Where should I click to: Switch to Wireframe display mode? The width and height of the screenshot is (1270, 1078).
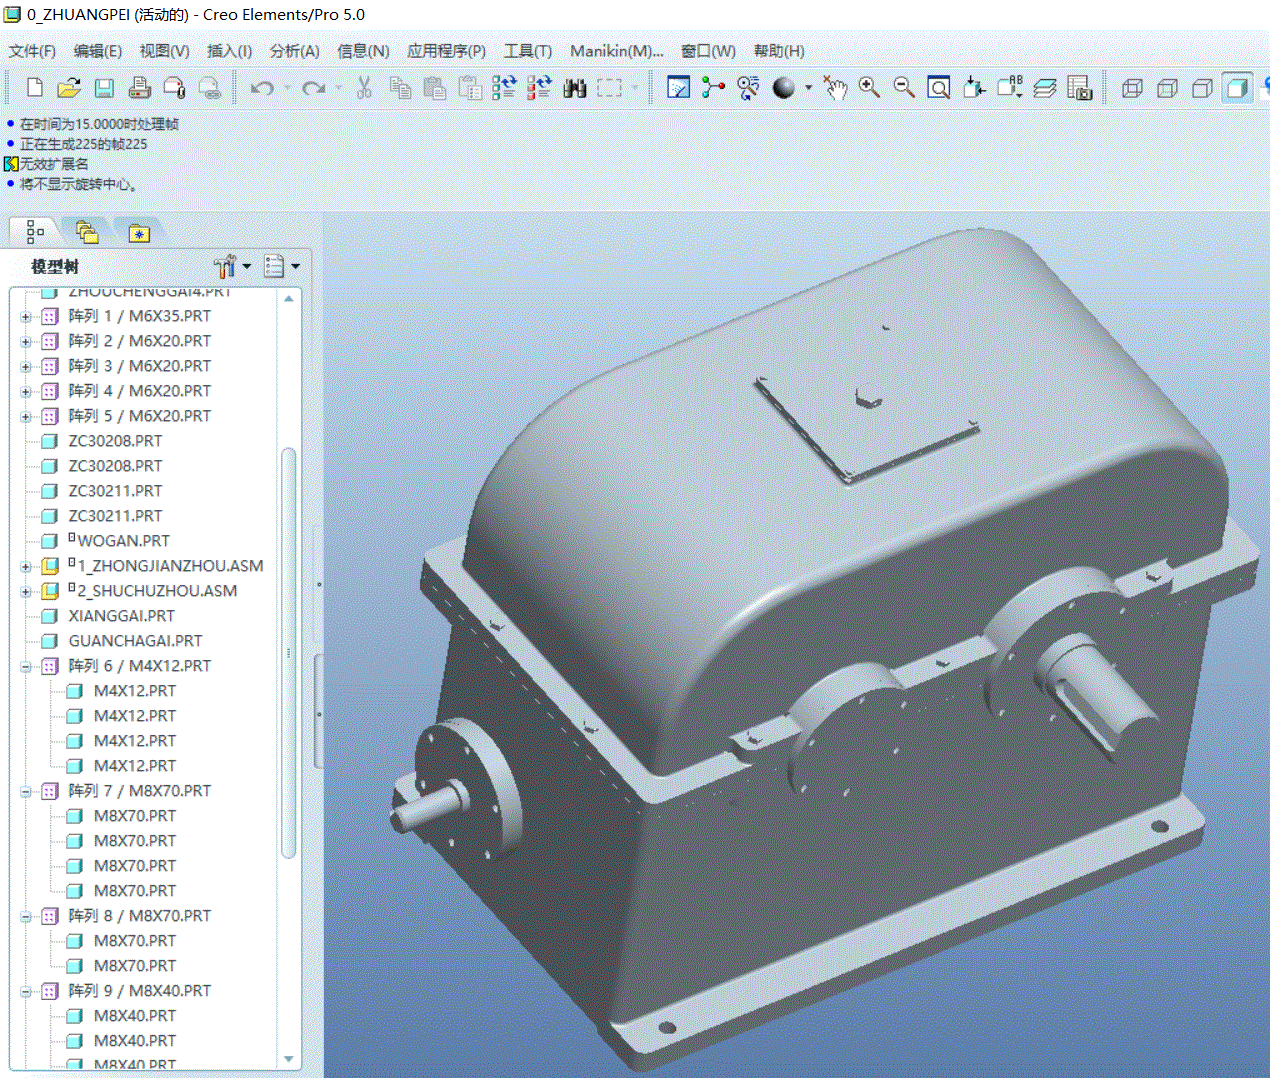tap(1132, 88)
